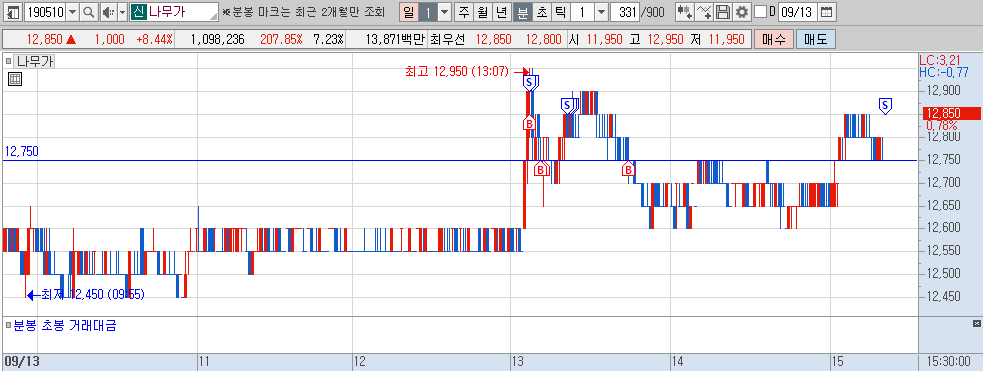The width and height of the screenshot is (983, 371).
Task: Click the current price tag 12,850
Action: click(x=952, y=113)
